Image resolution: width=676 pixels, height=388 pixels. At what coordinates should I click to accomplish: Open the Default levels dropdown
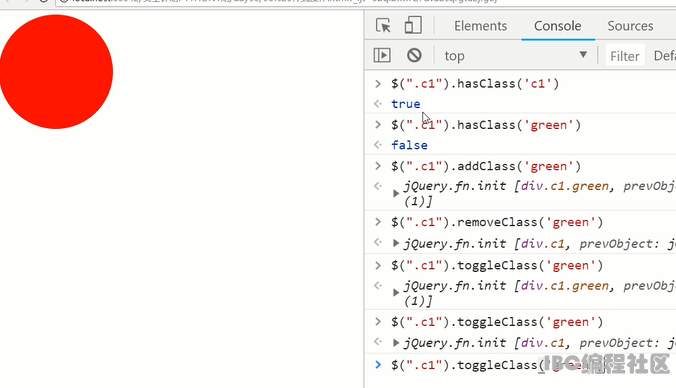[x=664, y=56]
